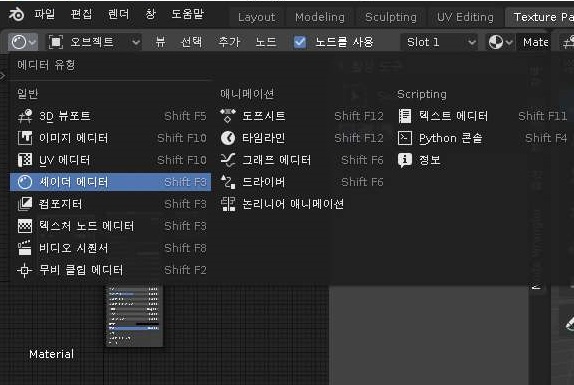Viewport: 574px width, 385px height.
Task: Choose 타임라인 animation editor
Action: (302, 138)
